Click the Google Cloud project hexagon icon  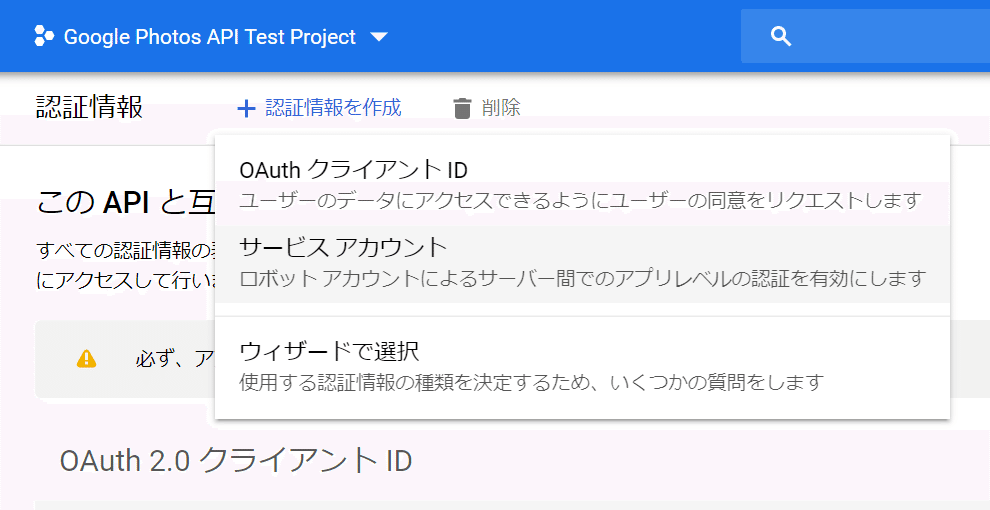[44, 37]
